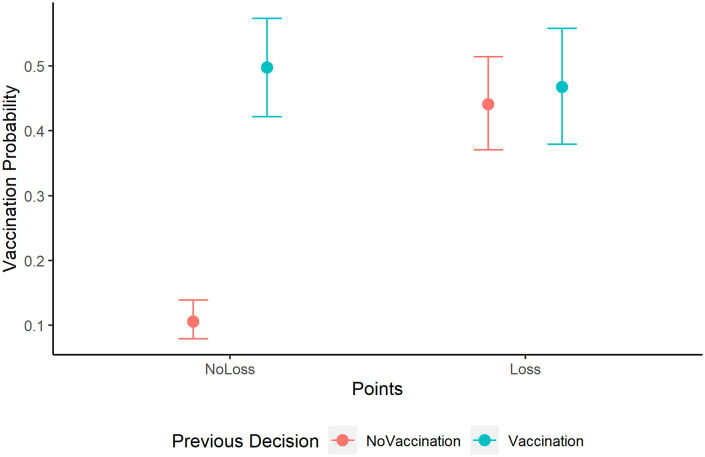Click the Vaccination Probability y-axis title
This screenshot has height=457, width=705.
coord(11,179)
